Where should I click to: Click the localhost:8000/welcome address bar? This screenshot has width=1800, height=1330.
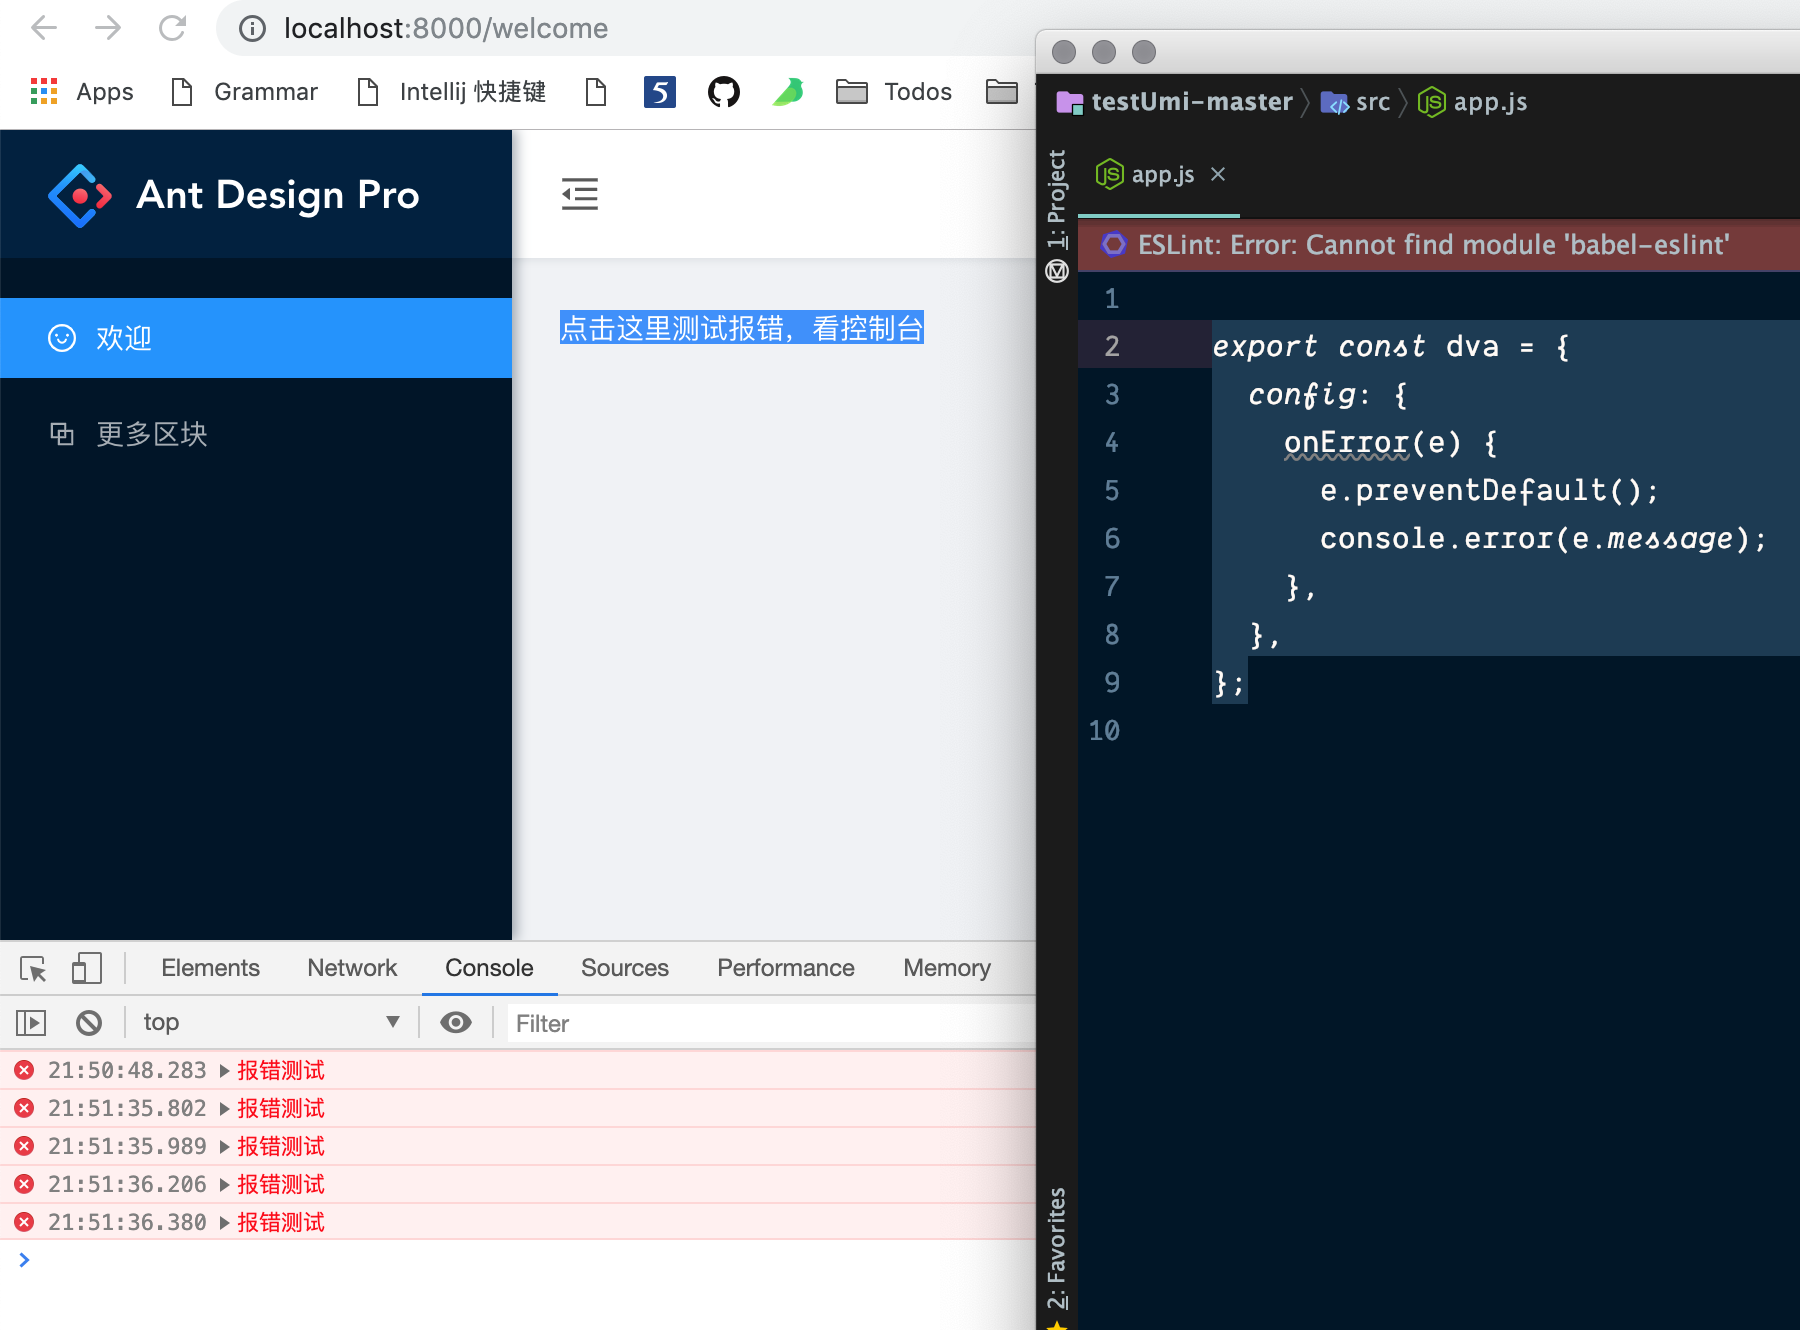pyautogui.click(x=446, y=28)
